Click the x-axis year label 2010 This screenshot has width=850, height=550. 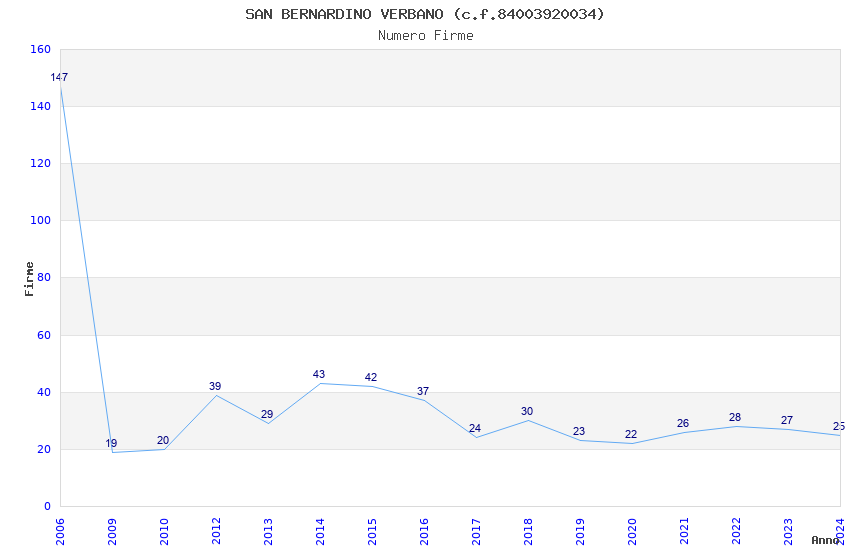pos(164,532)
